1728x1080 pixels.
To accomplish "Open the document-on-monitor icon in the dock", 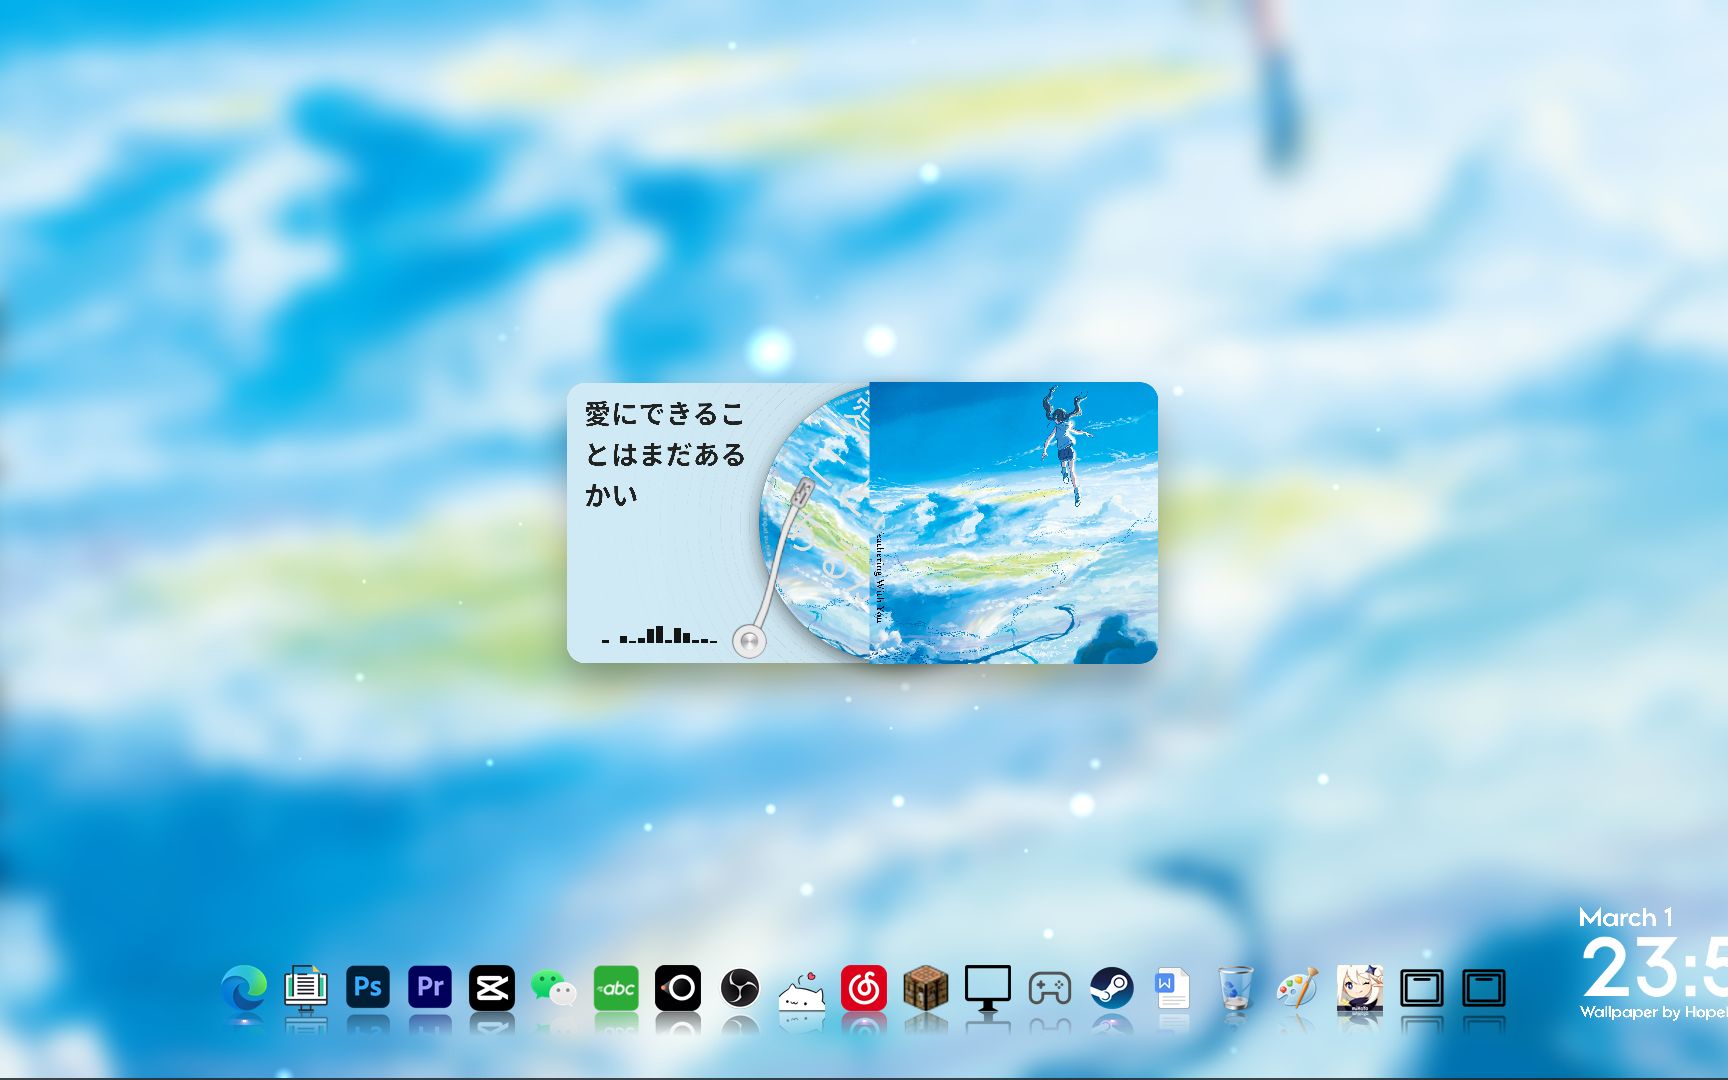I will [x=306, y=988].
